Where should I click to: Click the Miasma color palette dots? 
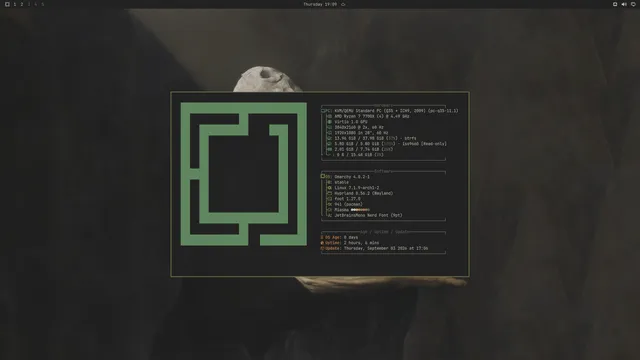coord(360,210)
